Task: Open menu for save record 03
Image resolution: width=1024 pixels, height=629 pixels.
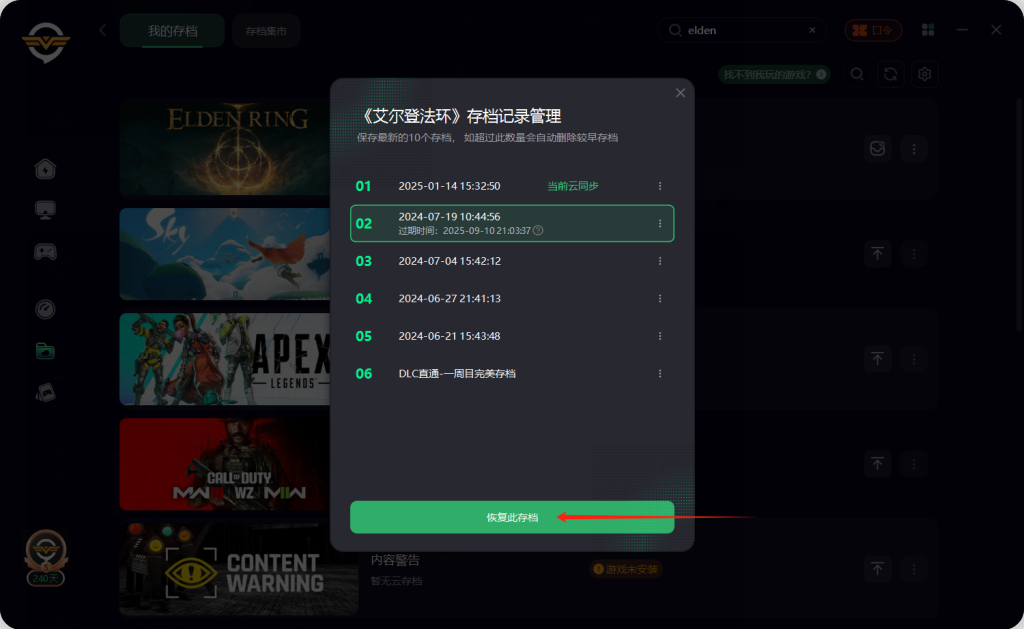Action: [660, 261]
